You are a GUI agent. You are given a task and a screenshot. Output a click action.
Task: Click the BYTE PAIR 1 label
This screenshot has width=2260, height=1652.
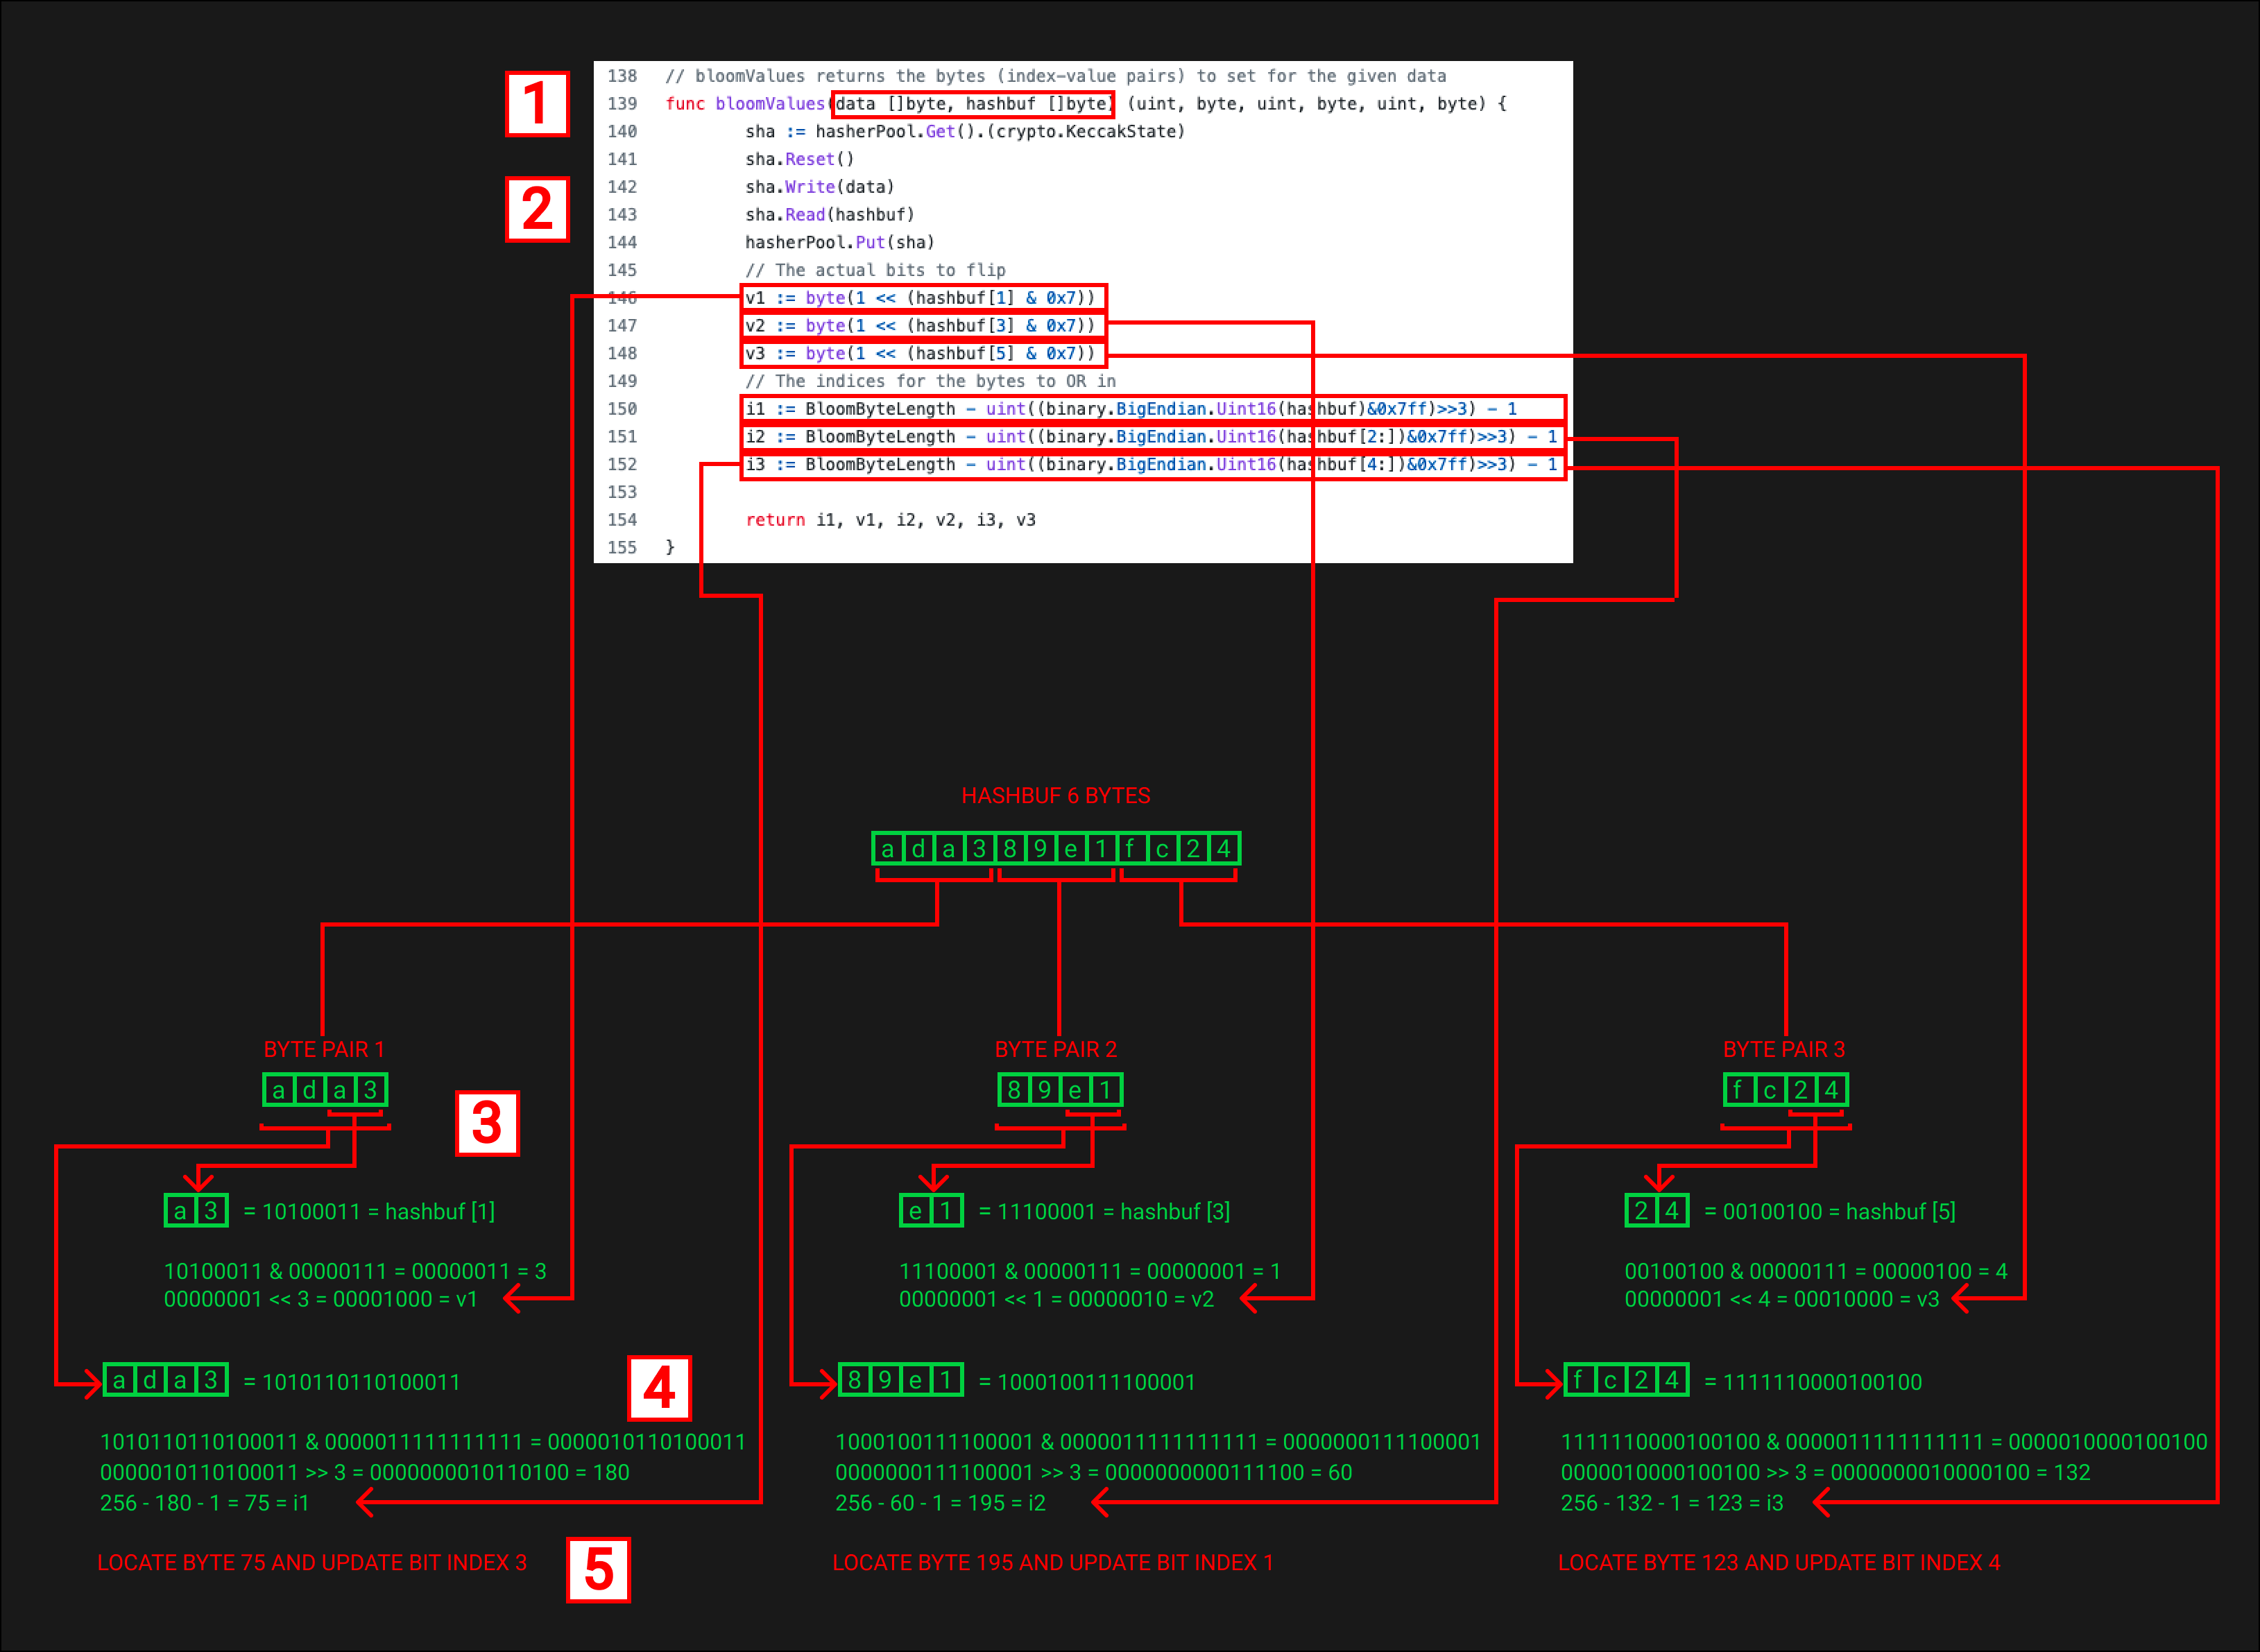click(x=323, y=1049)
